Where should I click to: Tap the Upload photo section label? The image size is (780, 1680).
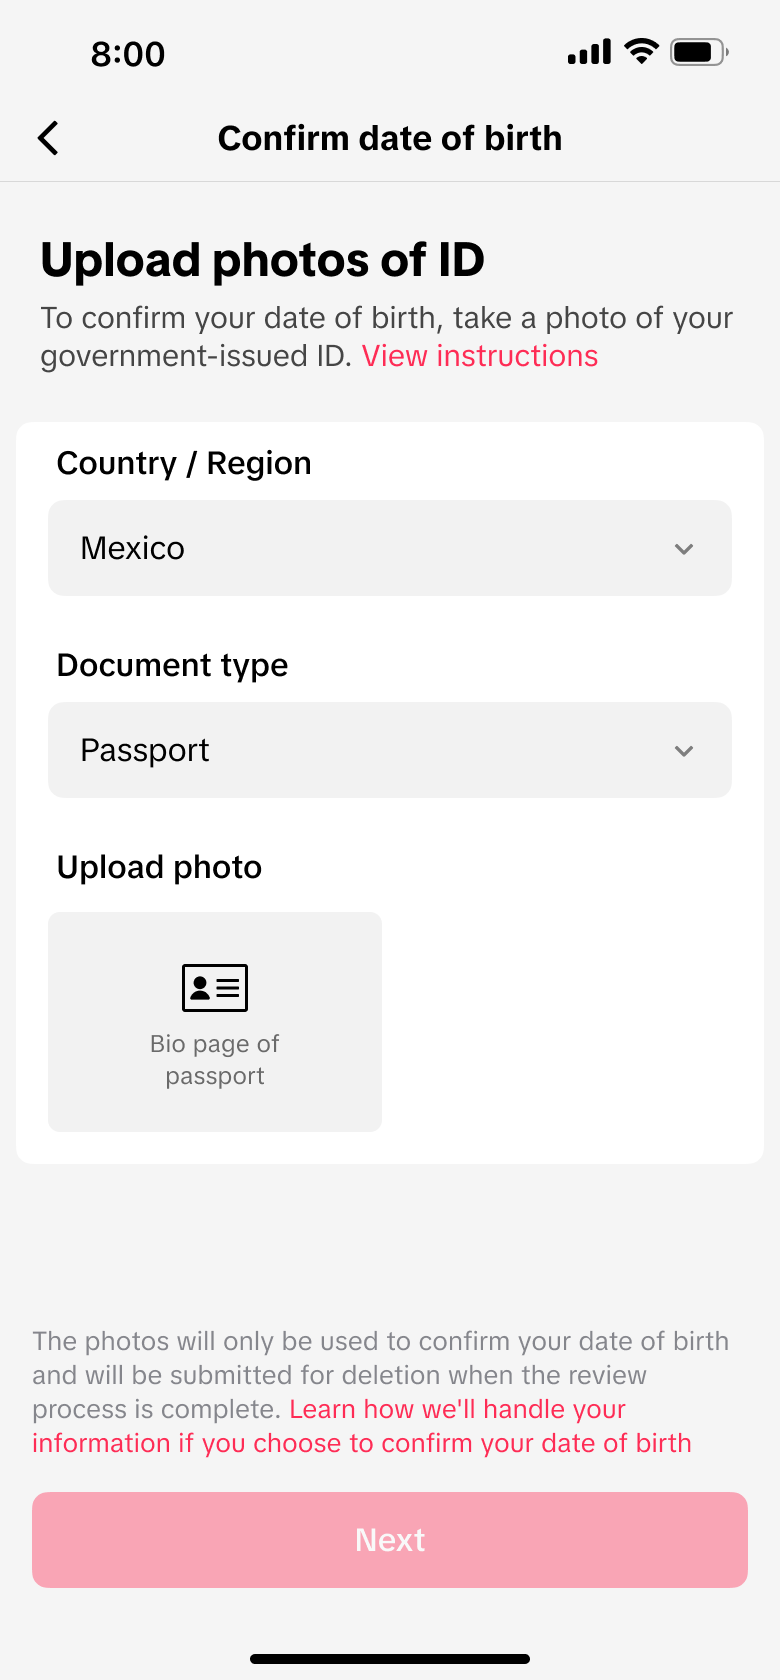(x=159, y=867)
